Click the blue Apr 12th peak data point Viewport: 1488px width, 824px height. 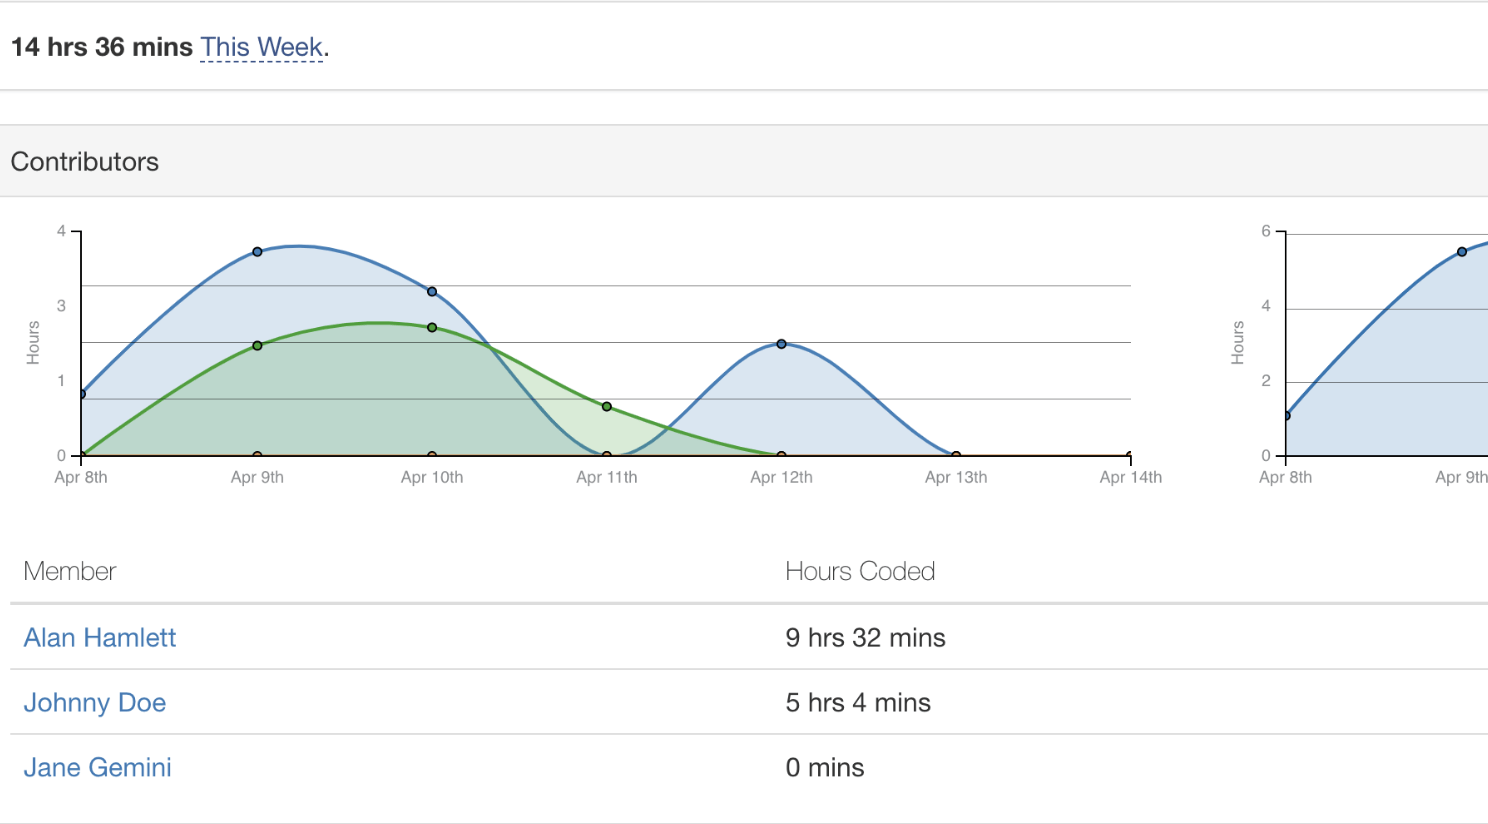tap(781, 343)
